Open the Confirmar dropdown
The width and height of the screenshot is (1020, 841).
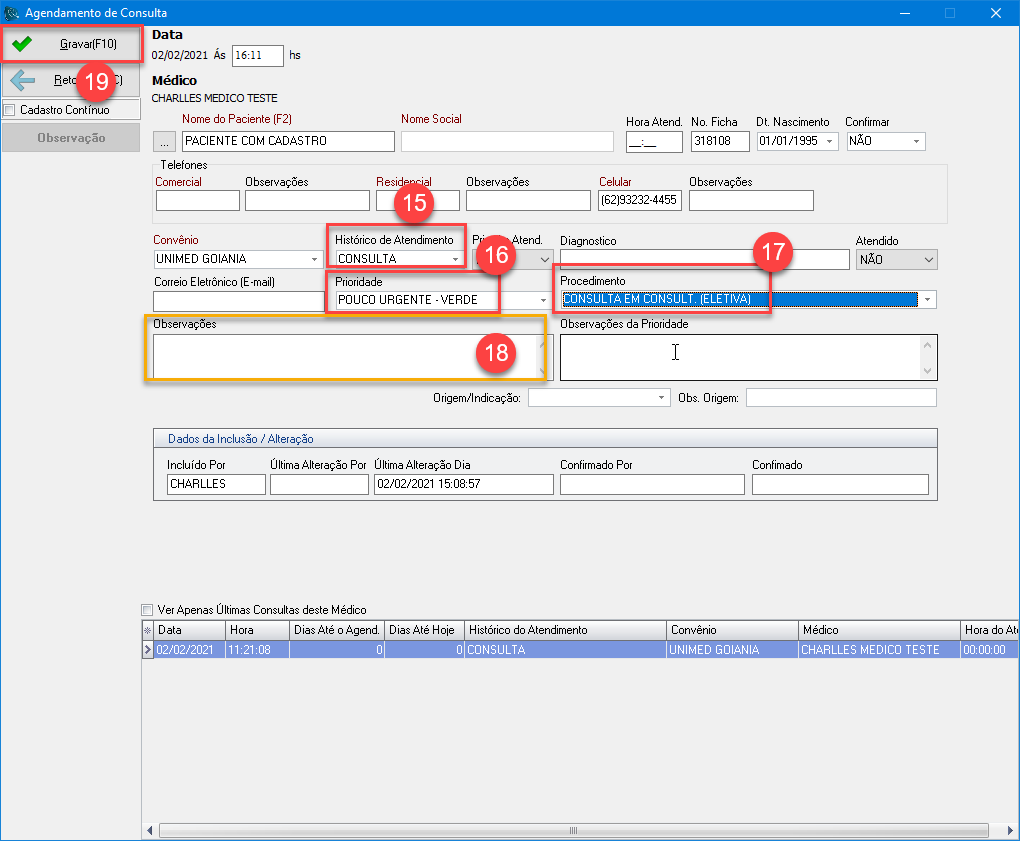917,142
